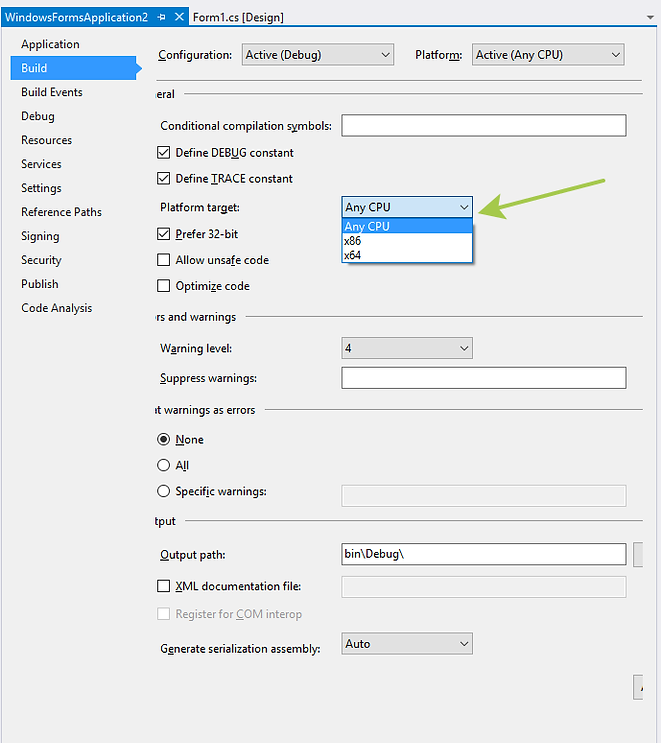
Task: Enable XML documentation file checkbox
Action: click(x=163, y=587)
